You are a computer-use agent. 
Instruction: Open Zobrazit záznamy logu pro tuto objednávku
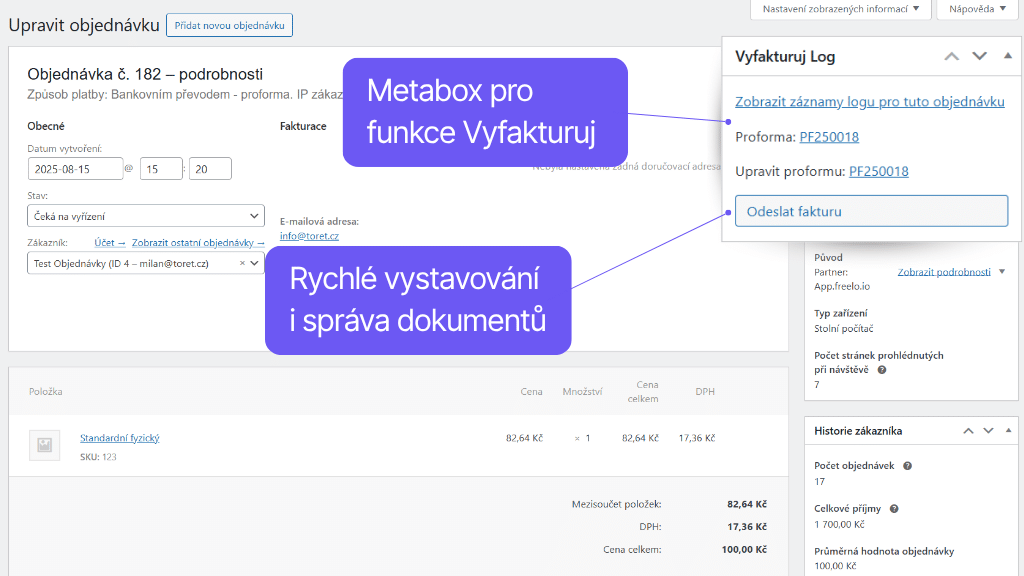coord(869,102)
